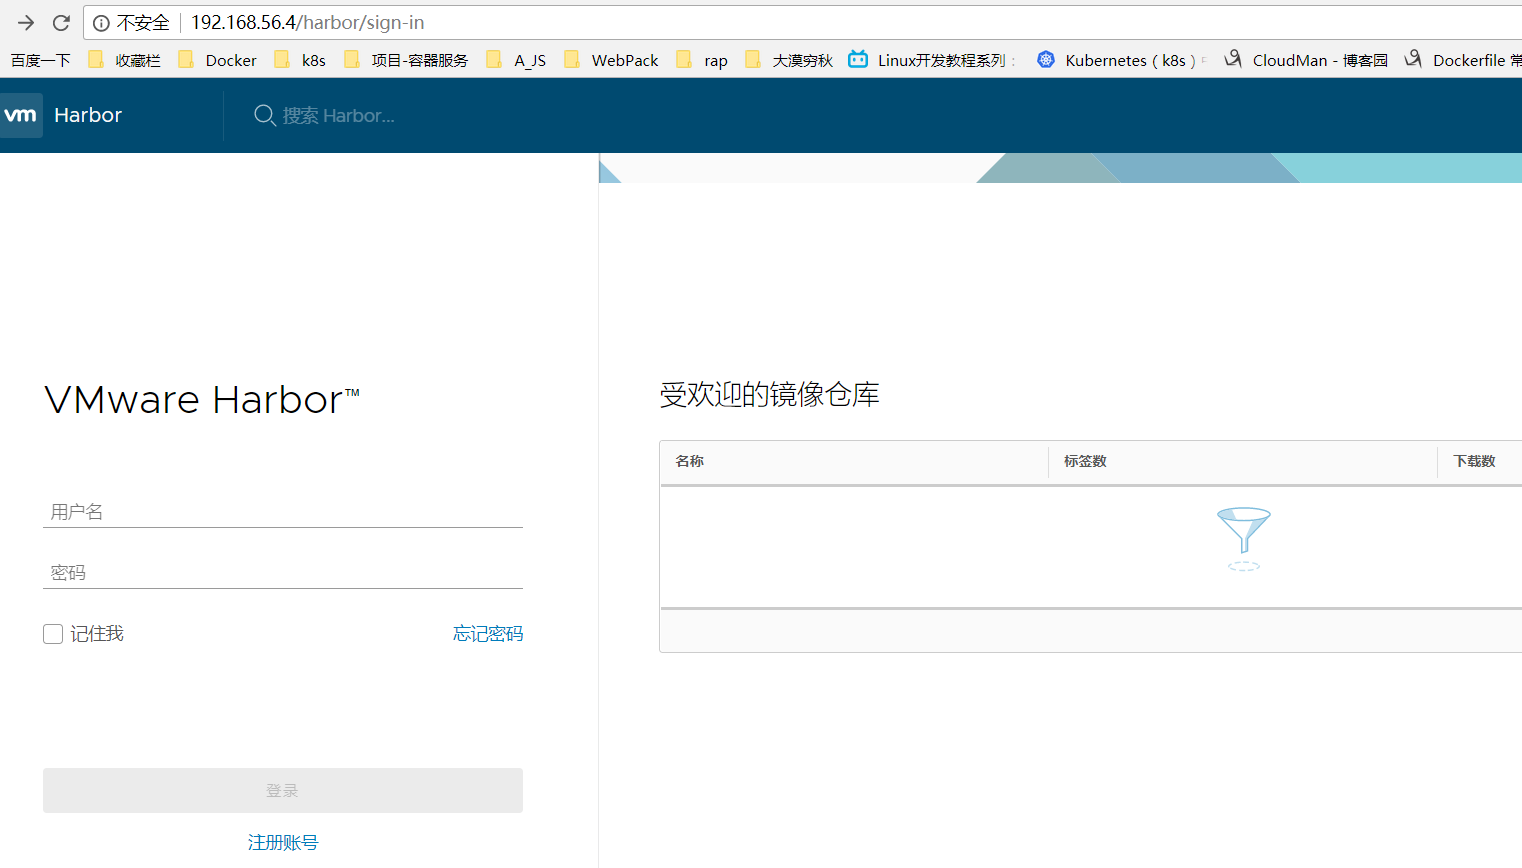Open the 收藏栏 bookmark folder

pos(124,60)
